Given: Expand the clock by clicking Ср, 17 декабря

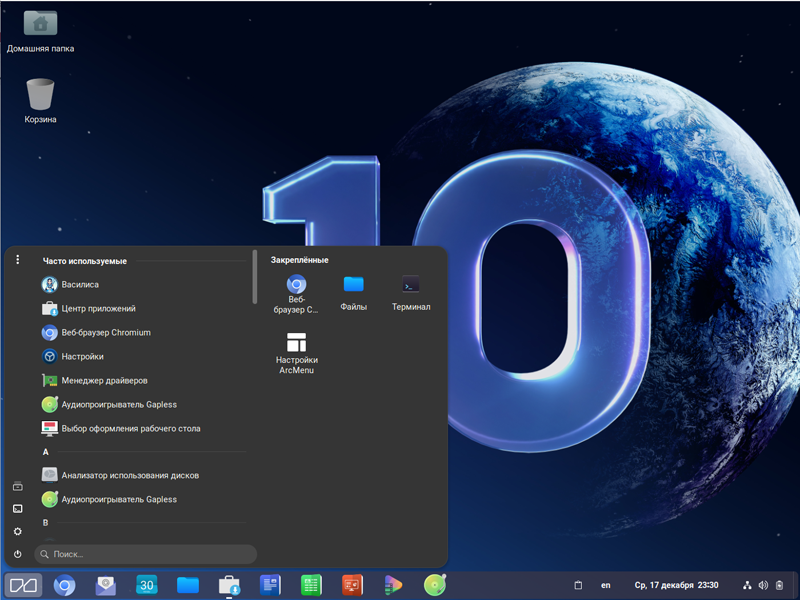Looking at the screenshot, I should click(x=665, y=584).
